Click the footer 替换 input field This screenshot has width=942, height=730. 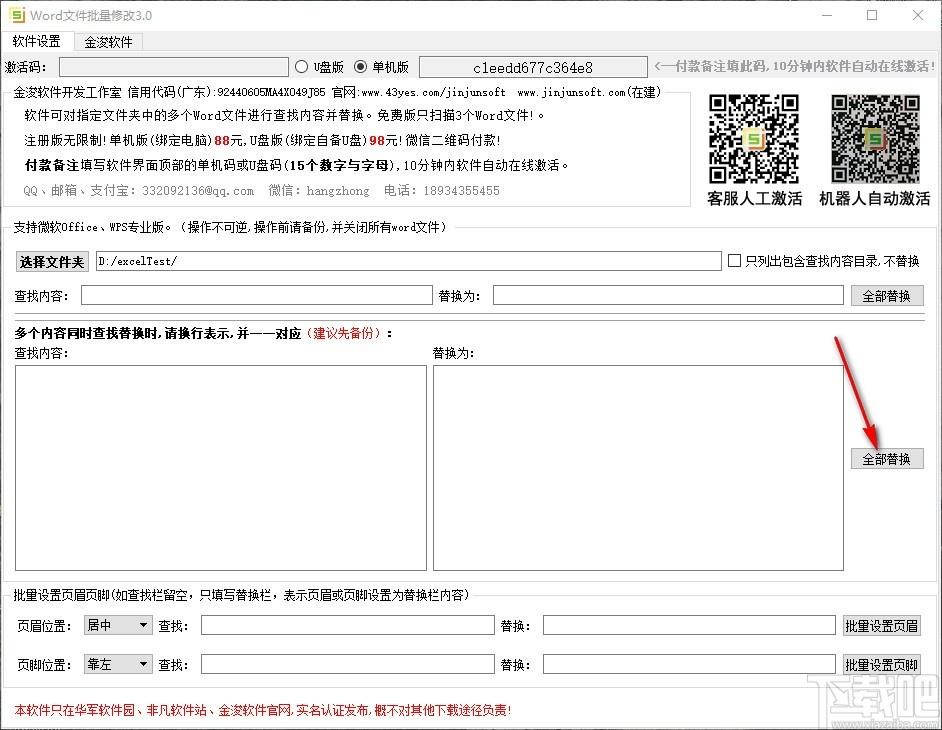click(689, 664)
